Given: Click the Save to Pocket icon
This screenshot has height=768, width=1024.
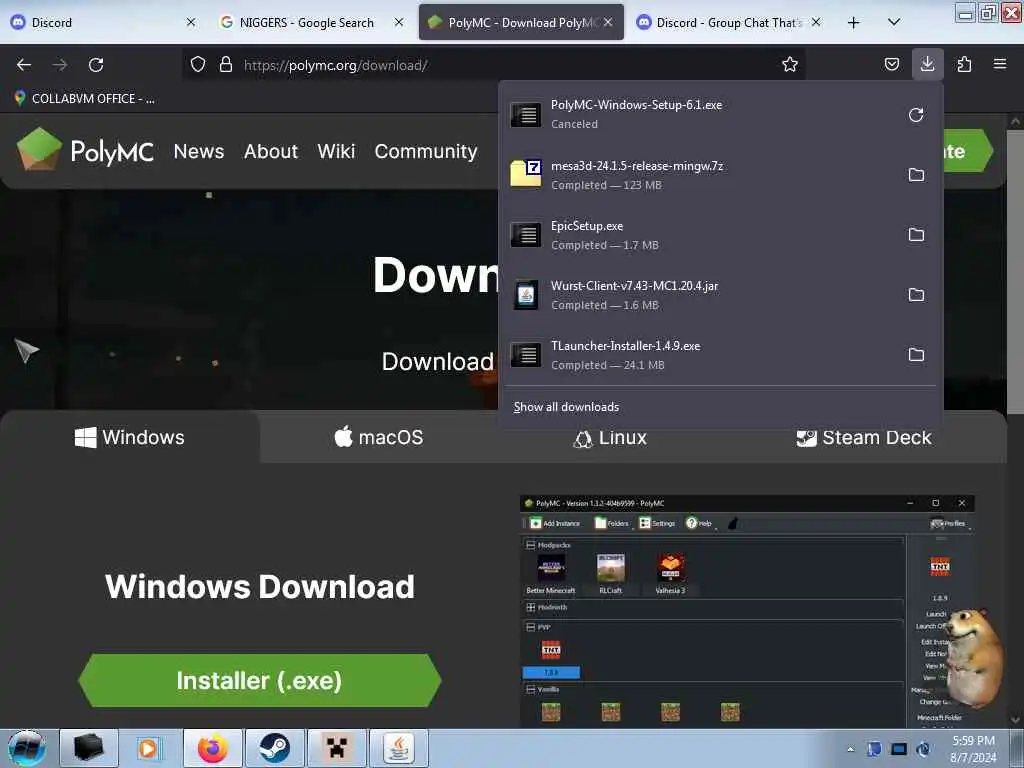Looking at the screenshot, I should (891, 64).
